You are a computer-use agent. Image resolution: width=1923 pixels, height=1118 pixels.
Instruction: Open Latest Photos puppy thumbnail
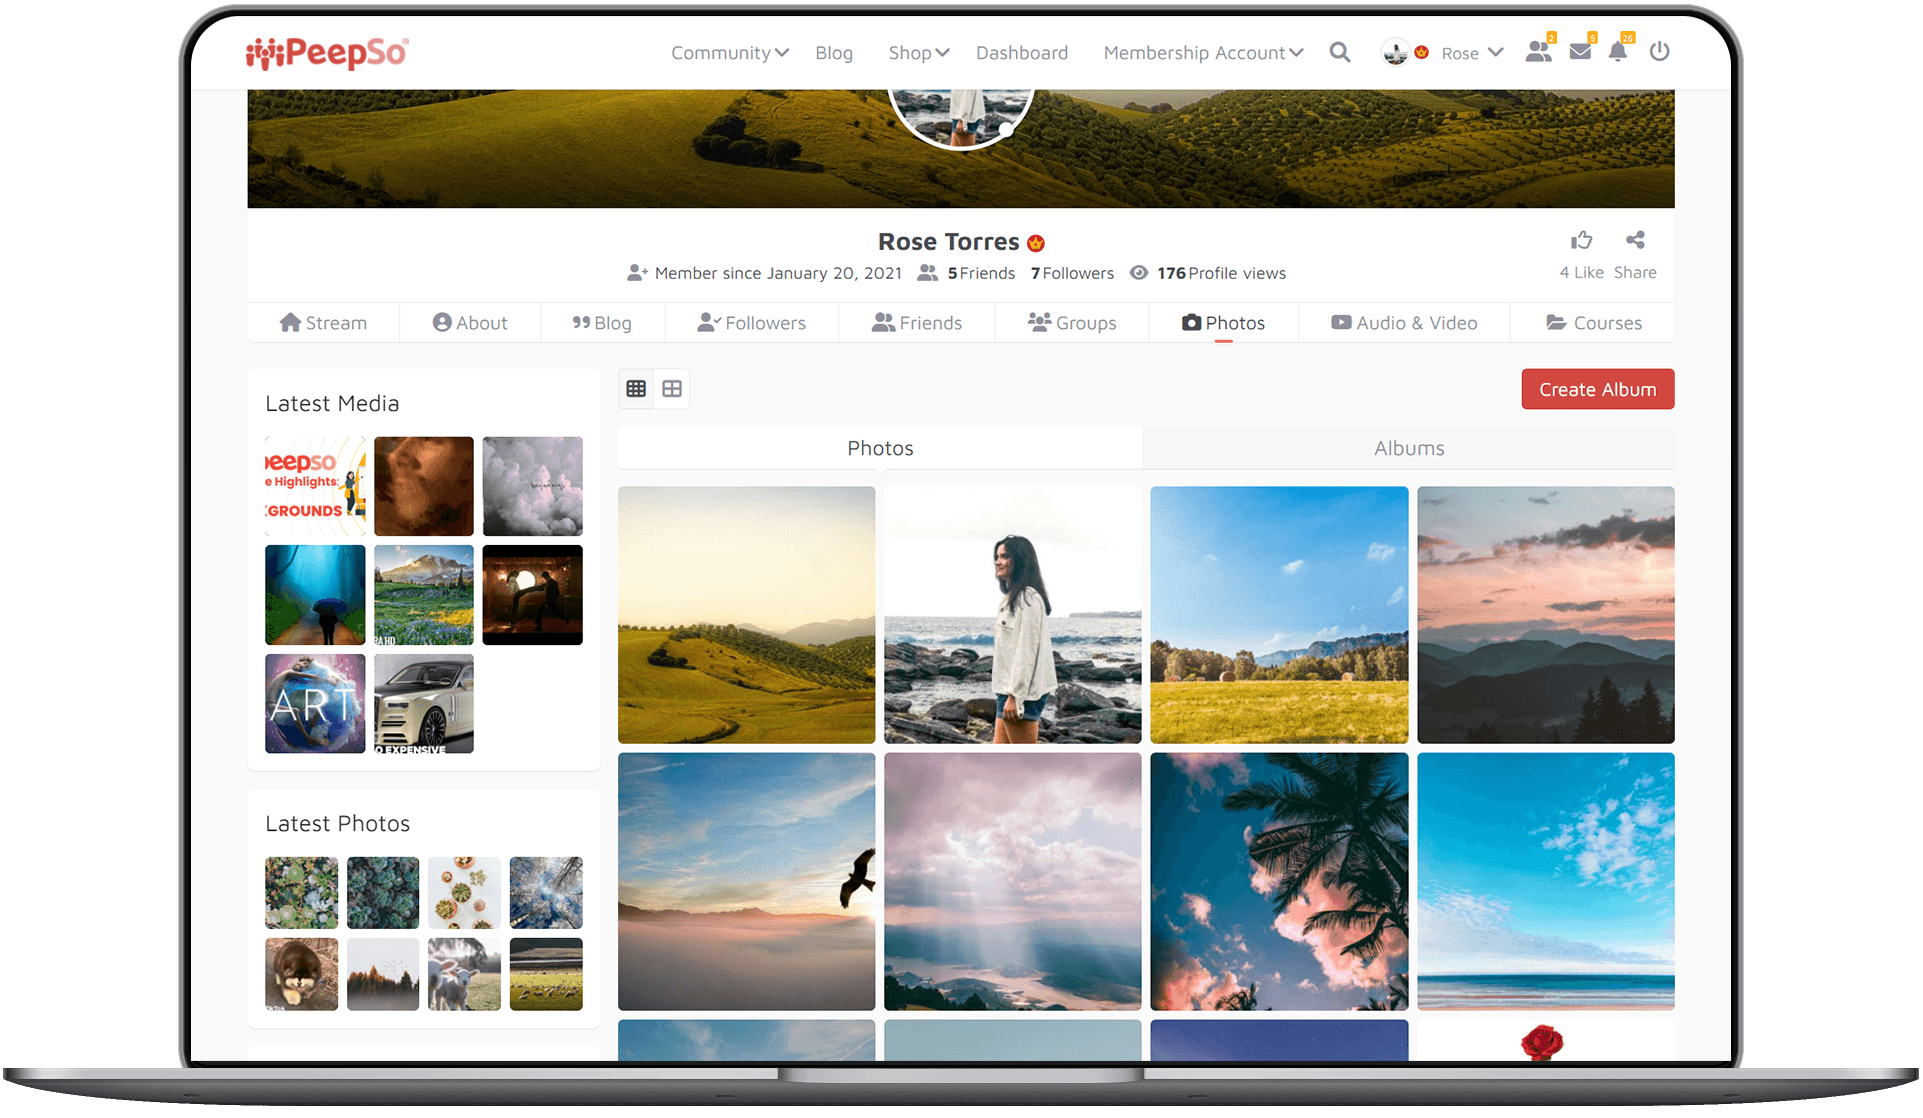(x=302, y=974)
